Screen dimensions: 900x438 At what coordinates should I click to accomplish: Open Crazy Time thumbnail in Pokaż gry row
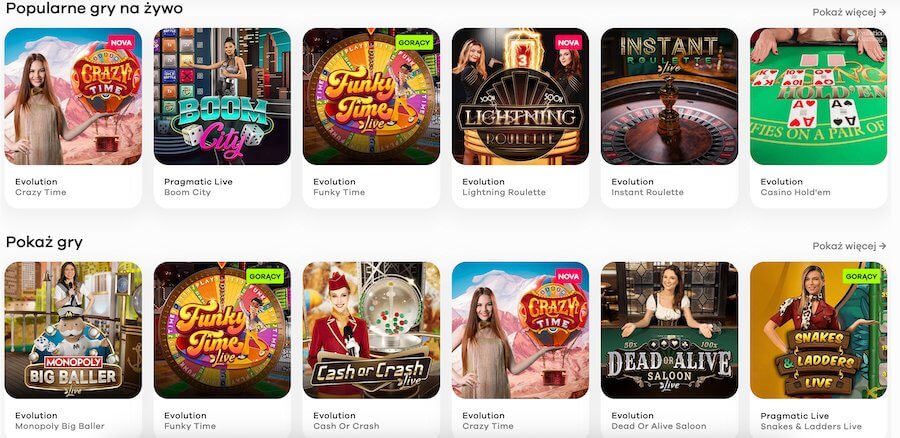[x=521, y=330]
